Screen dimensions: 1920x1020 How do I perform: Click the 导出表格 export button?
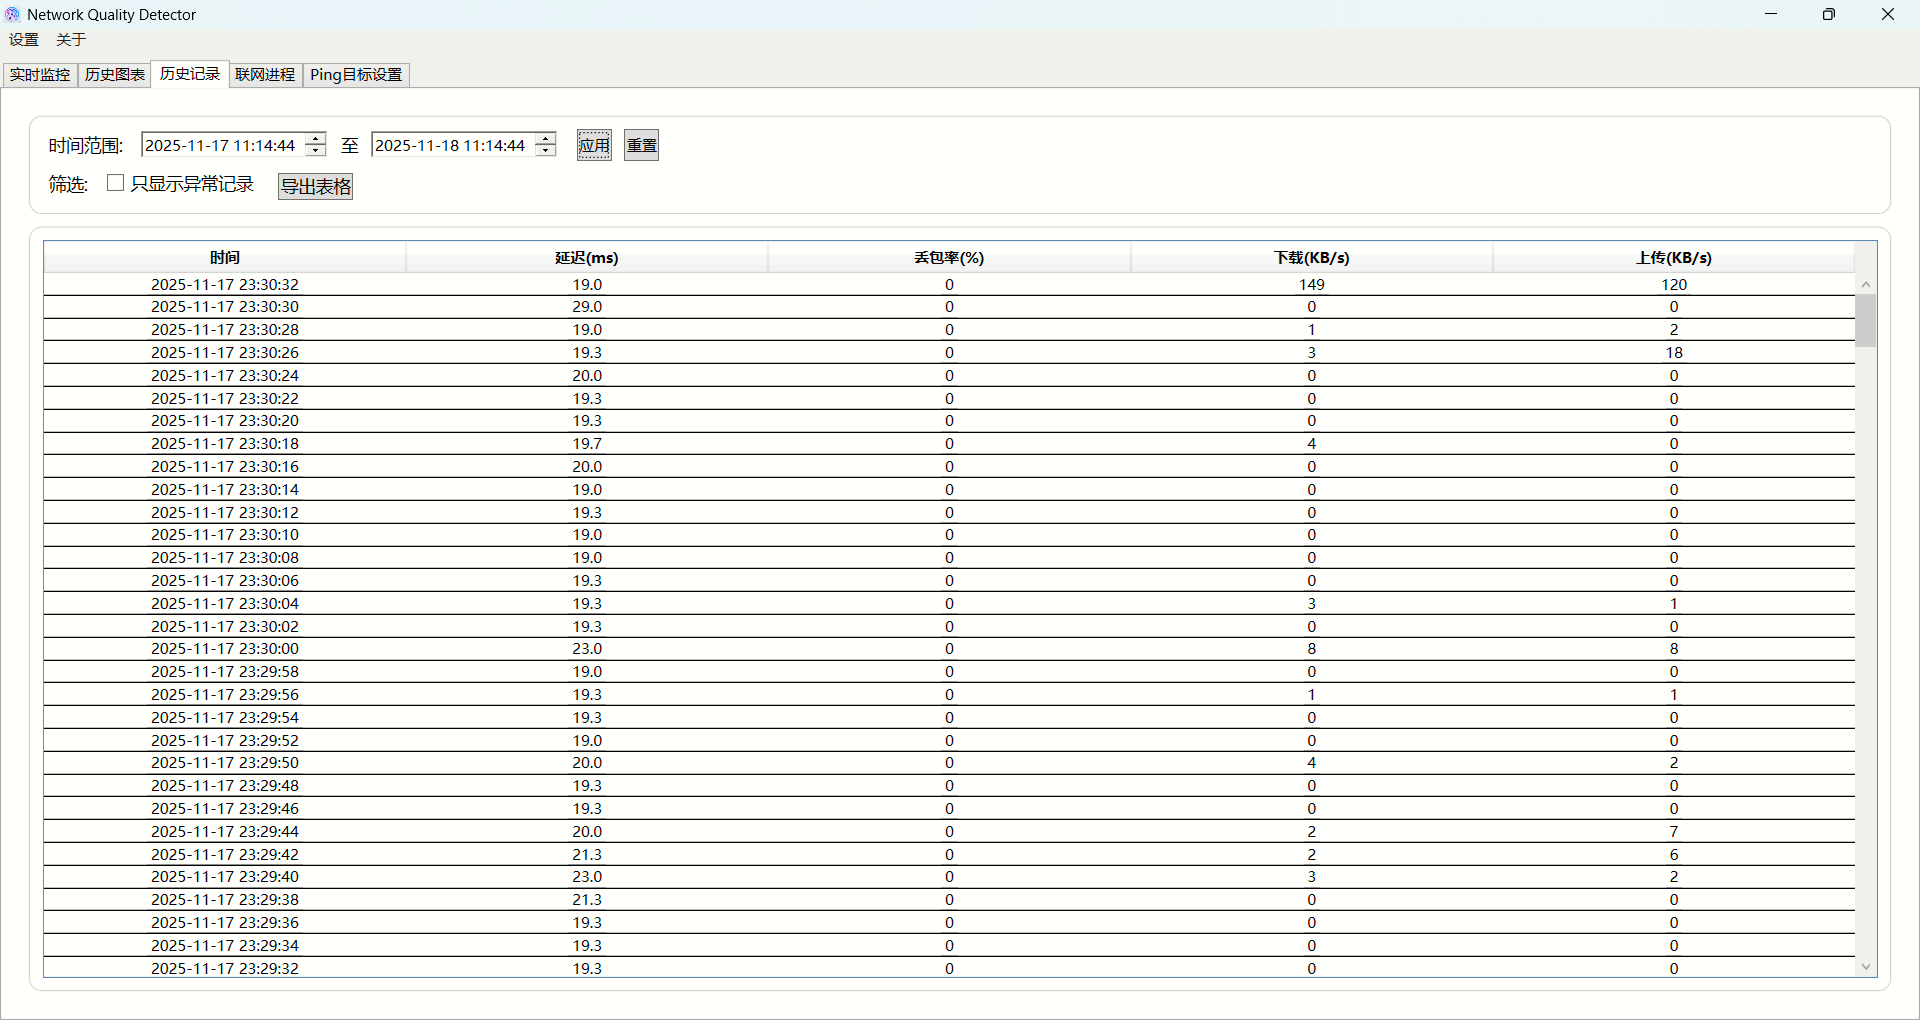click(315, 186)
